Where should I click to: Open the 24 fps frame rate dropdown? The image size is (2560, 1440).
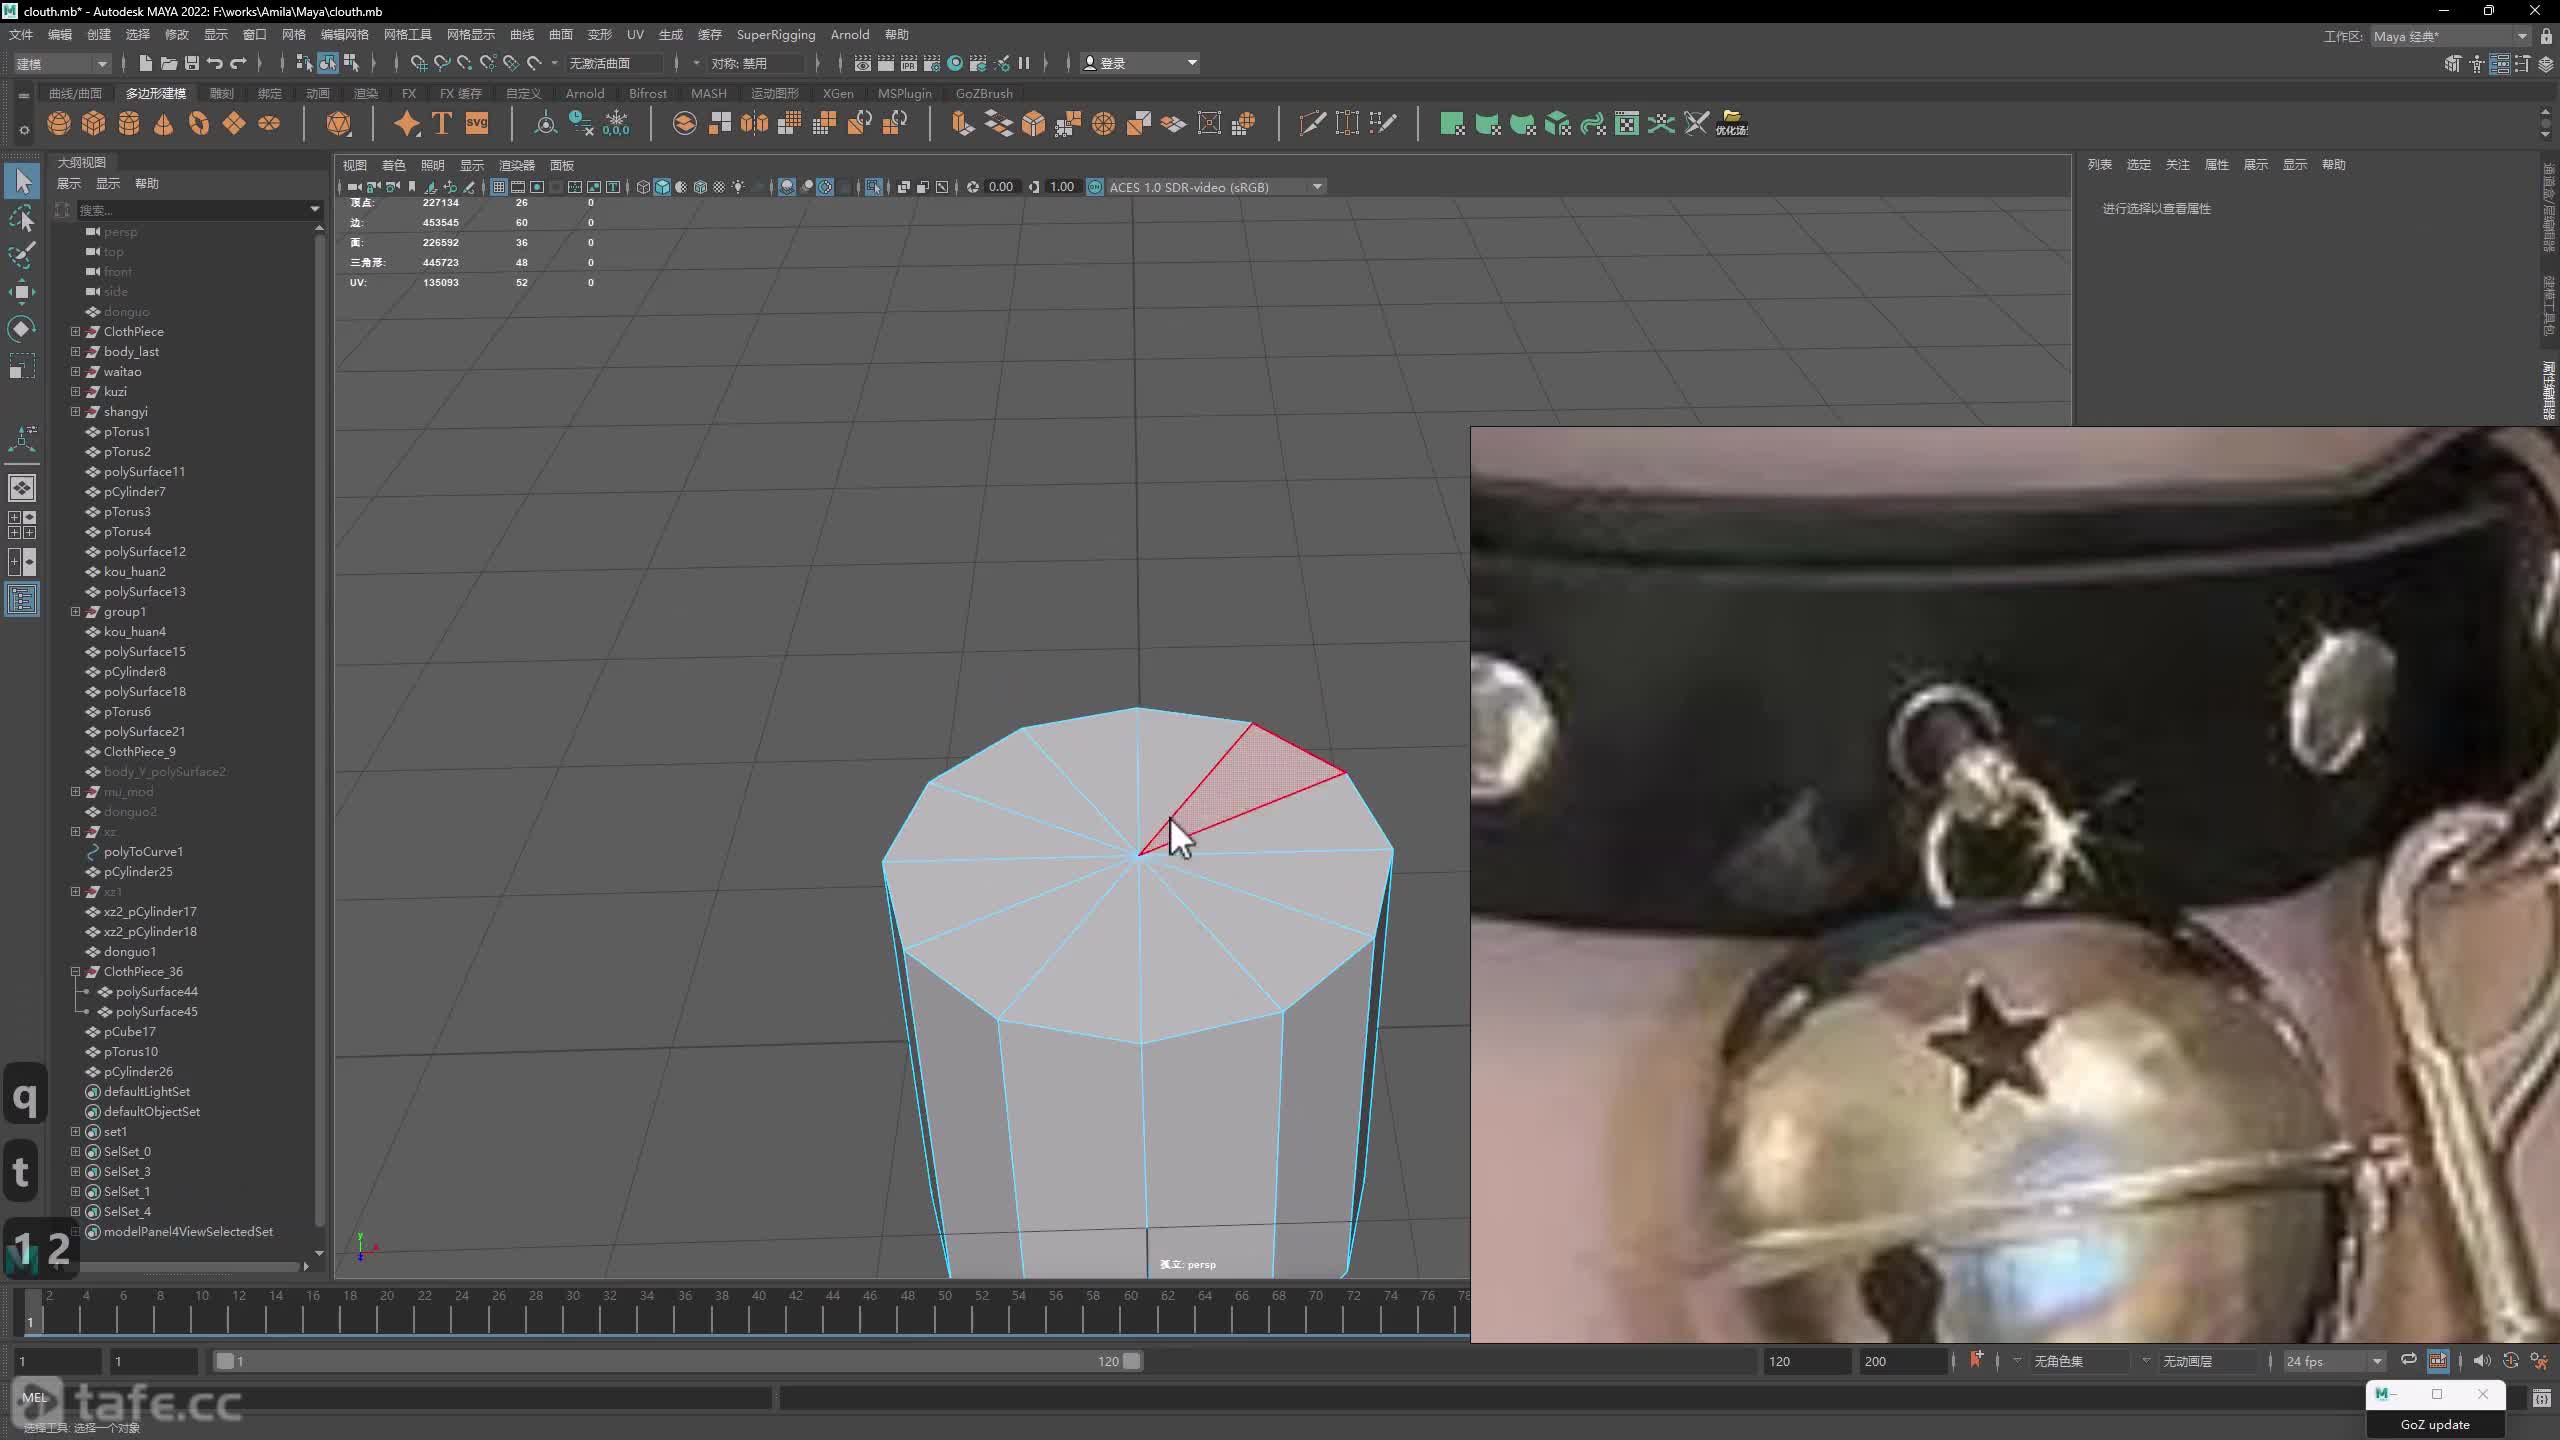pyautogui.click(x=2334, y=1361)
